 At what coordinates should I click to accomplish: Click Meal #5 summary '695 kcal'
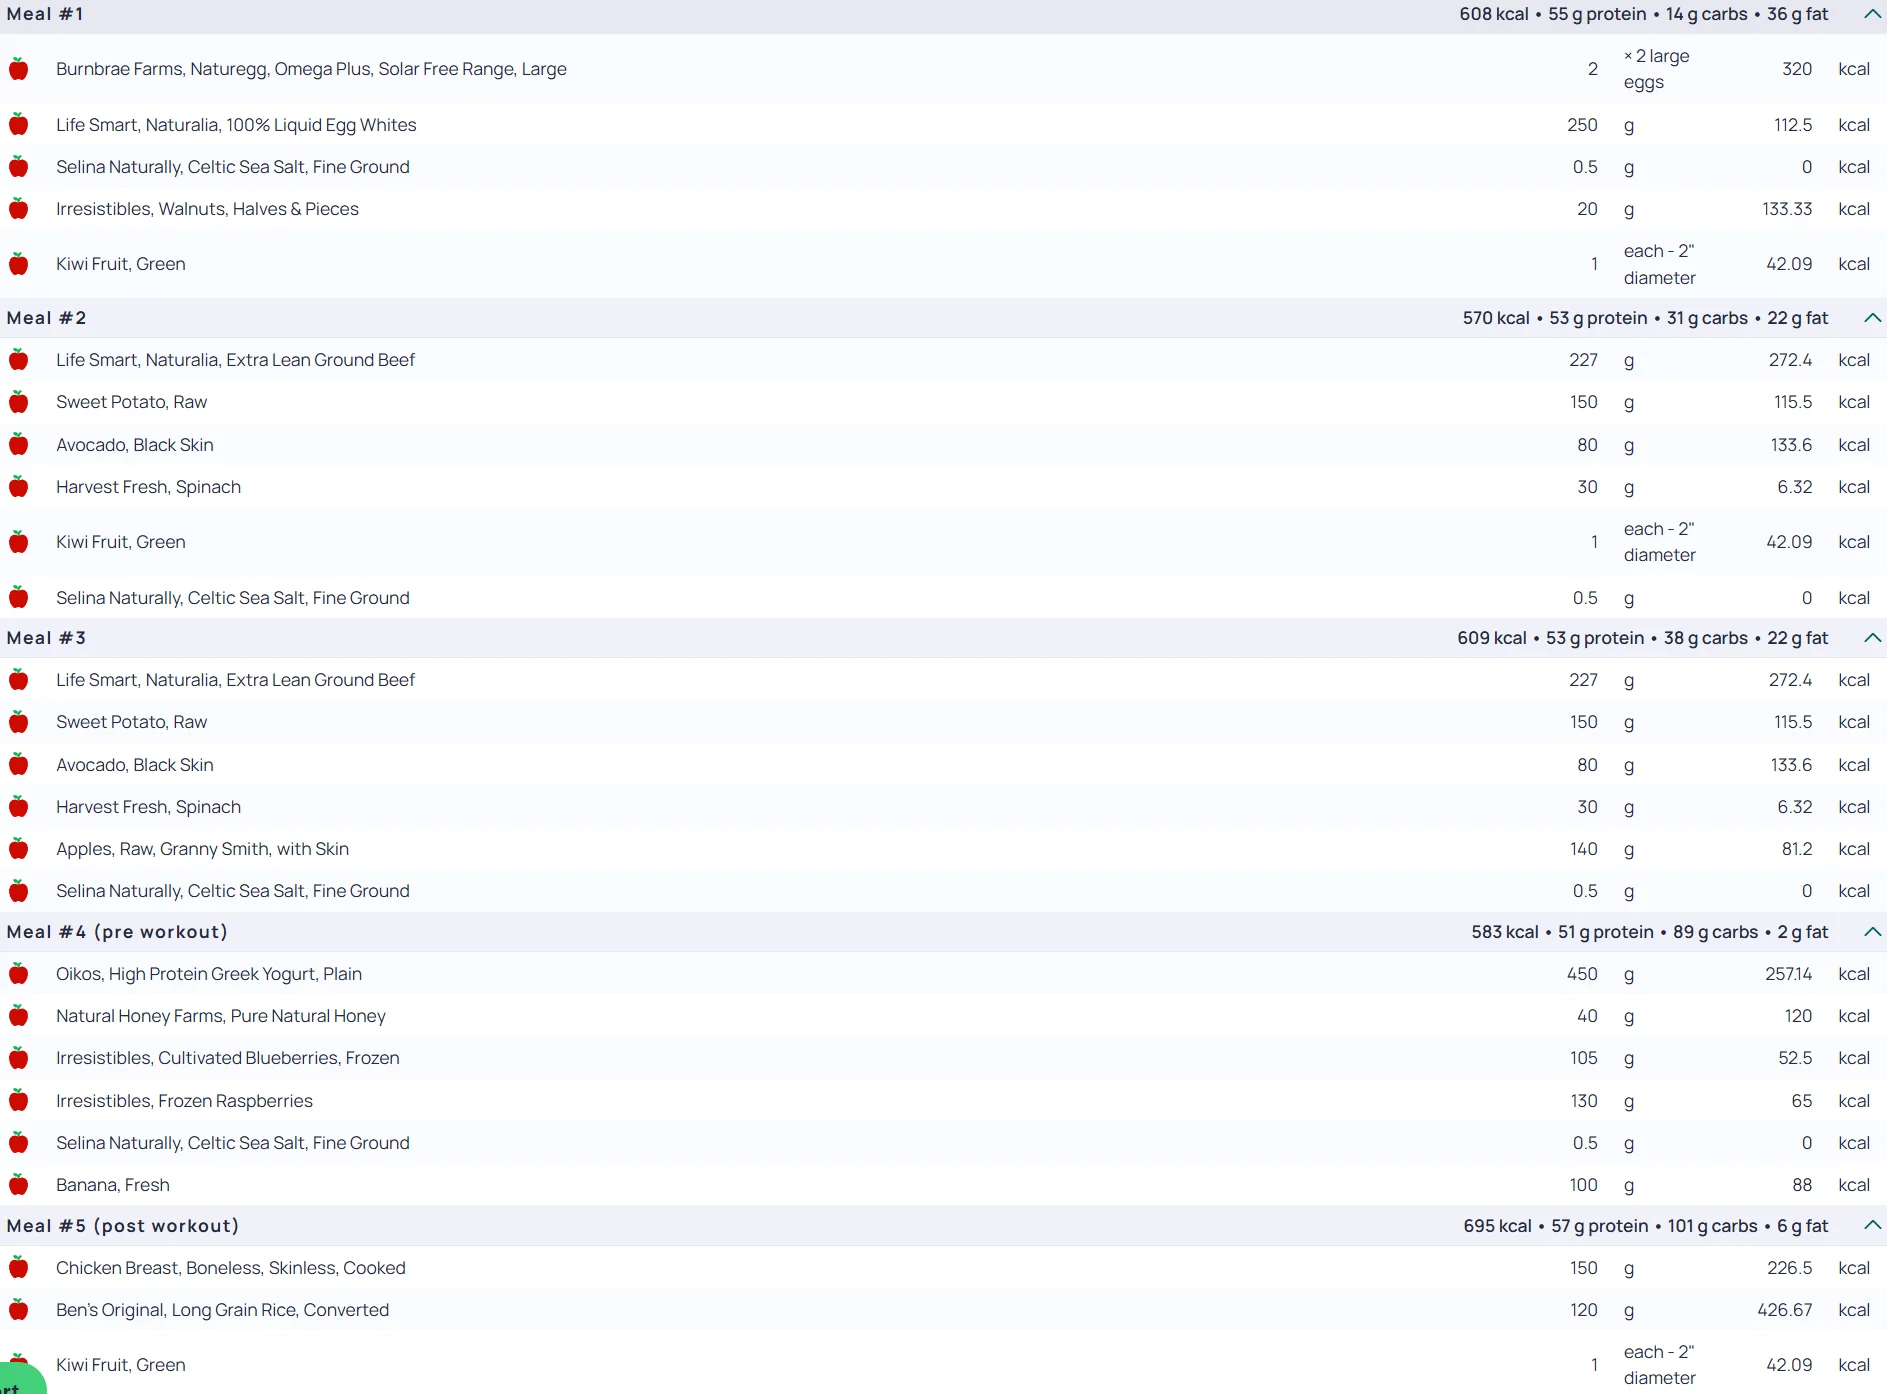coord(1497,1226)
